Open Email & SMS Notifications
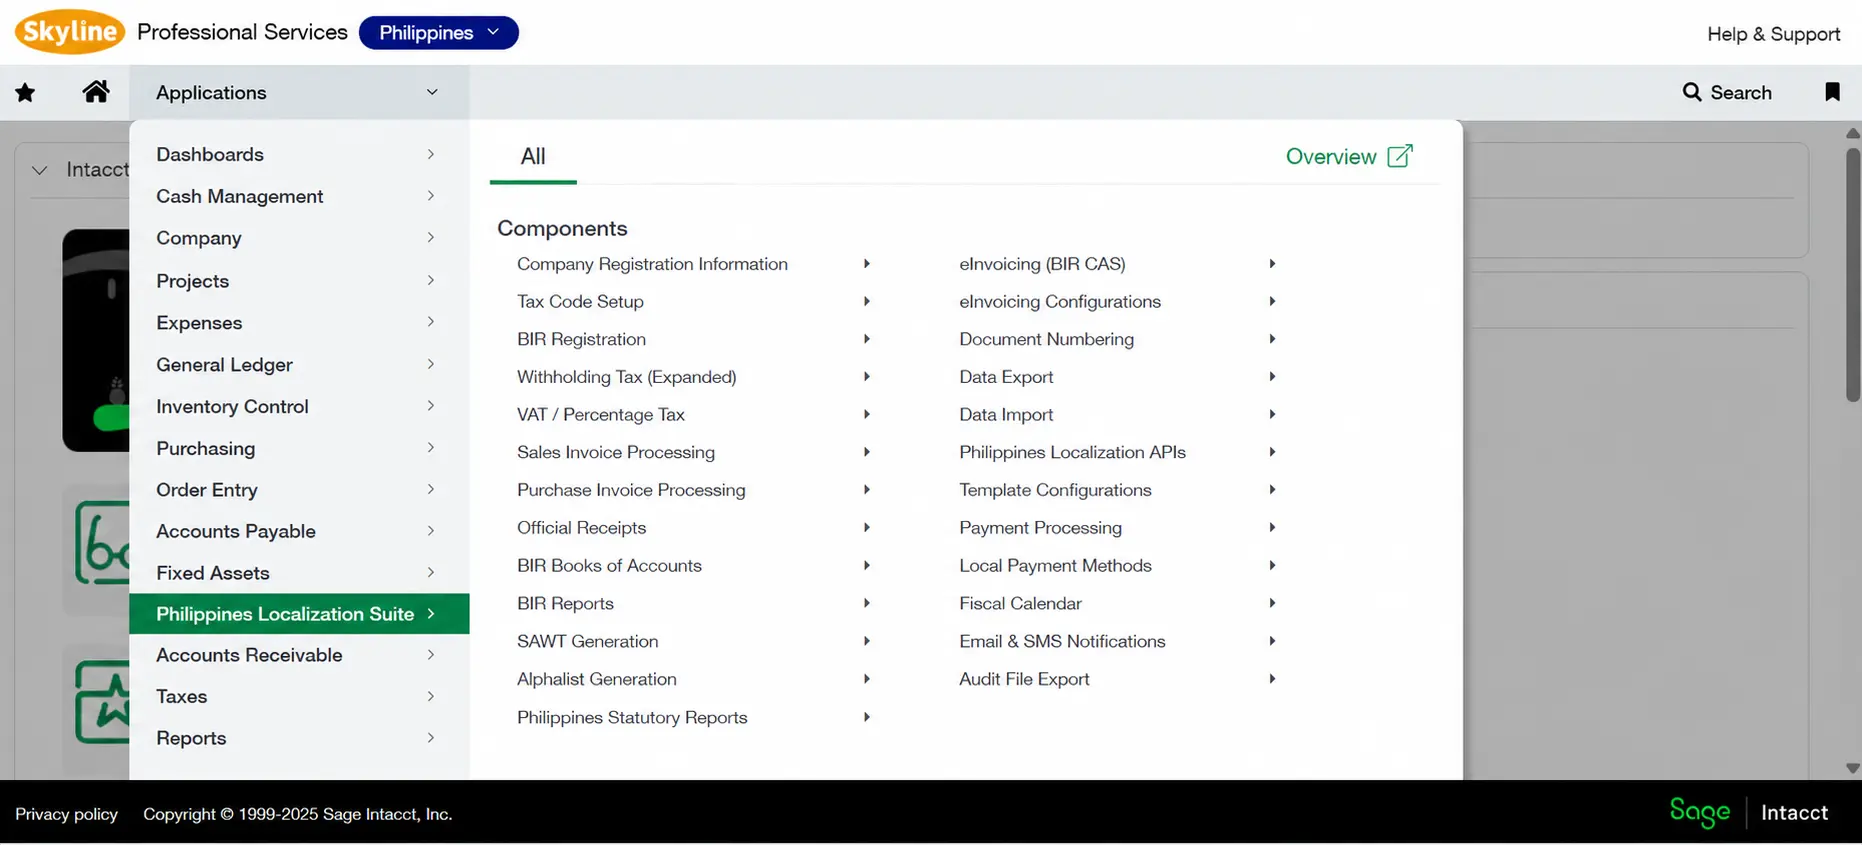The width and height of the screenshot is (1862, 845). point(1063,641)
